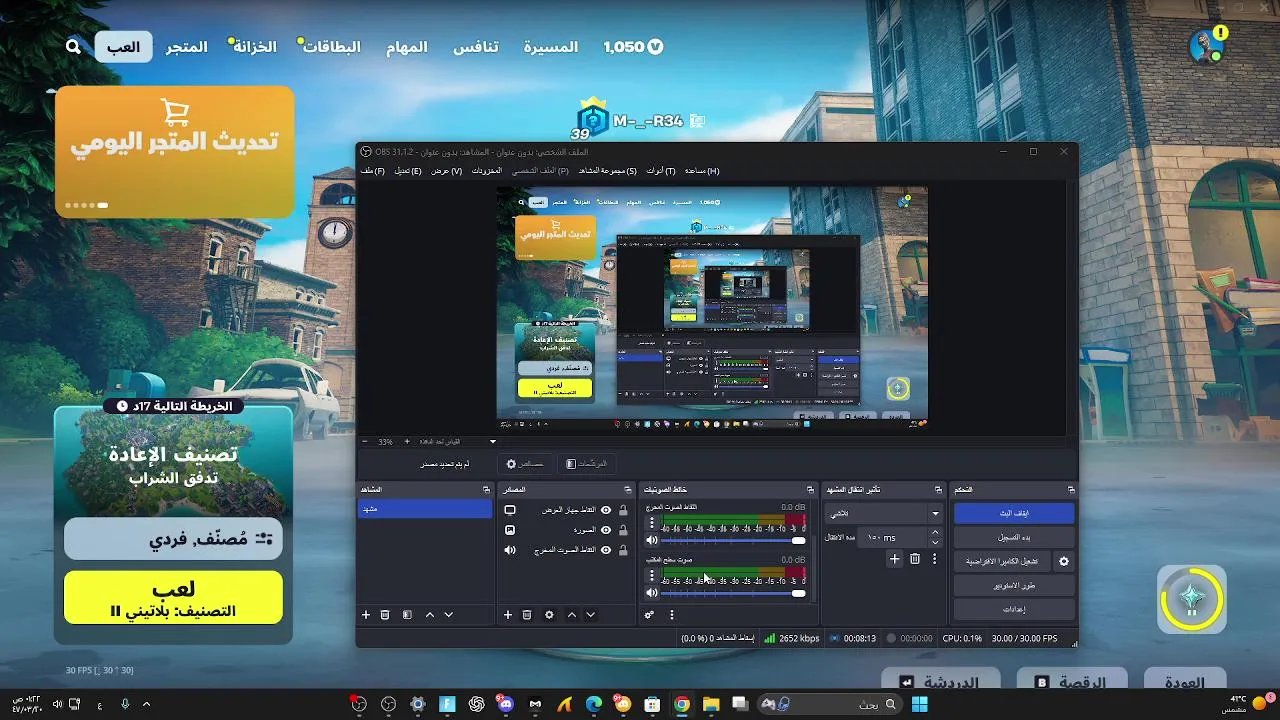Open Google Chrome in the taskbar
Viewport: 1280px width, 720px height.
click(681, 704)
